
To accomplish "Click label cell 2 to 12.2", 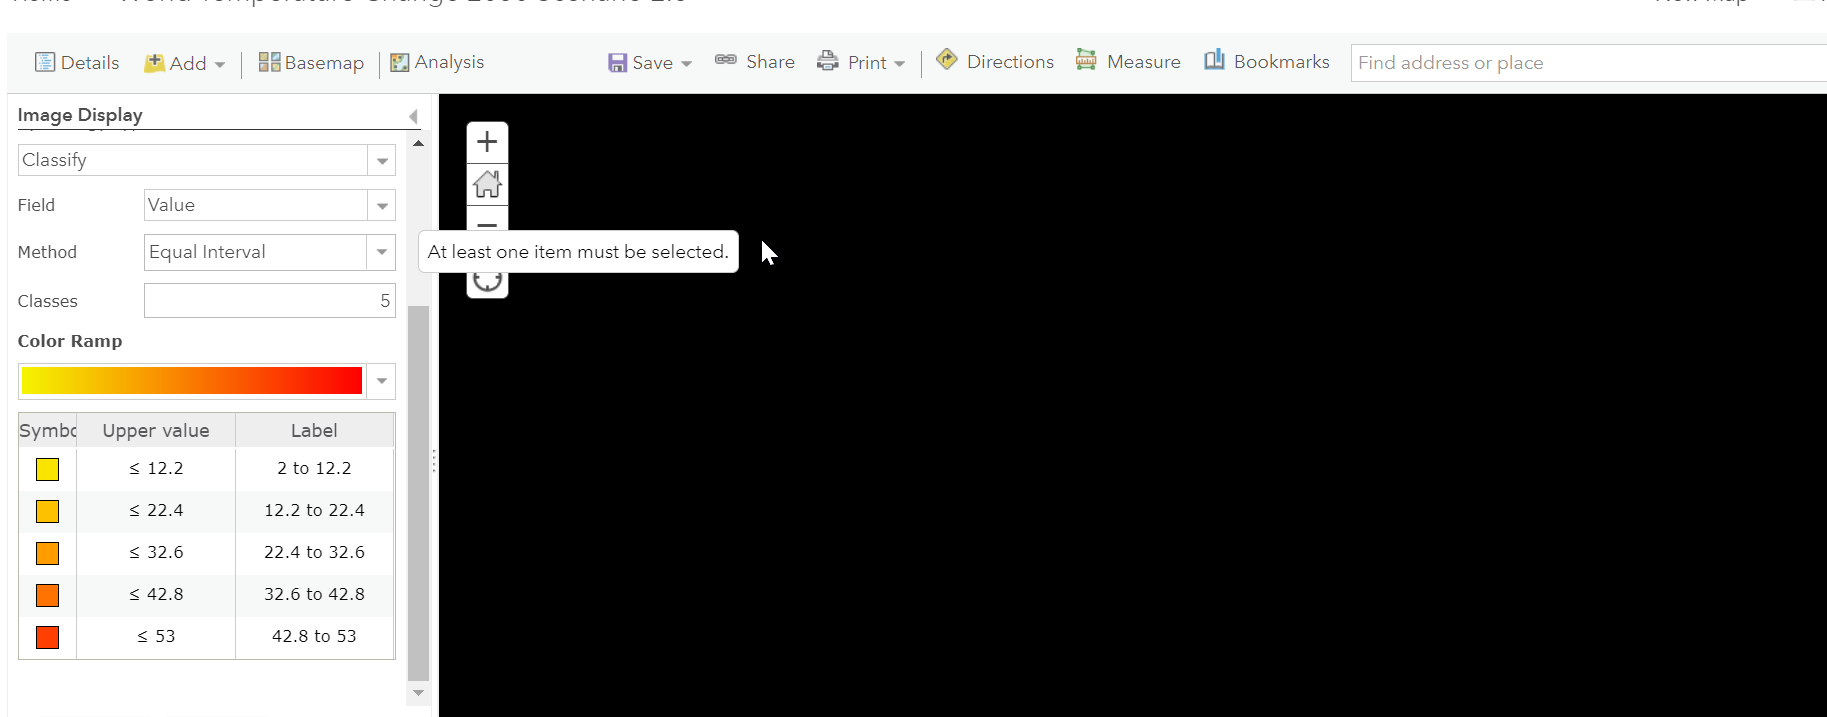I will pyautogui.click(x=314, y=468).
